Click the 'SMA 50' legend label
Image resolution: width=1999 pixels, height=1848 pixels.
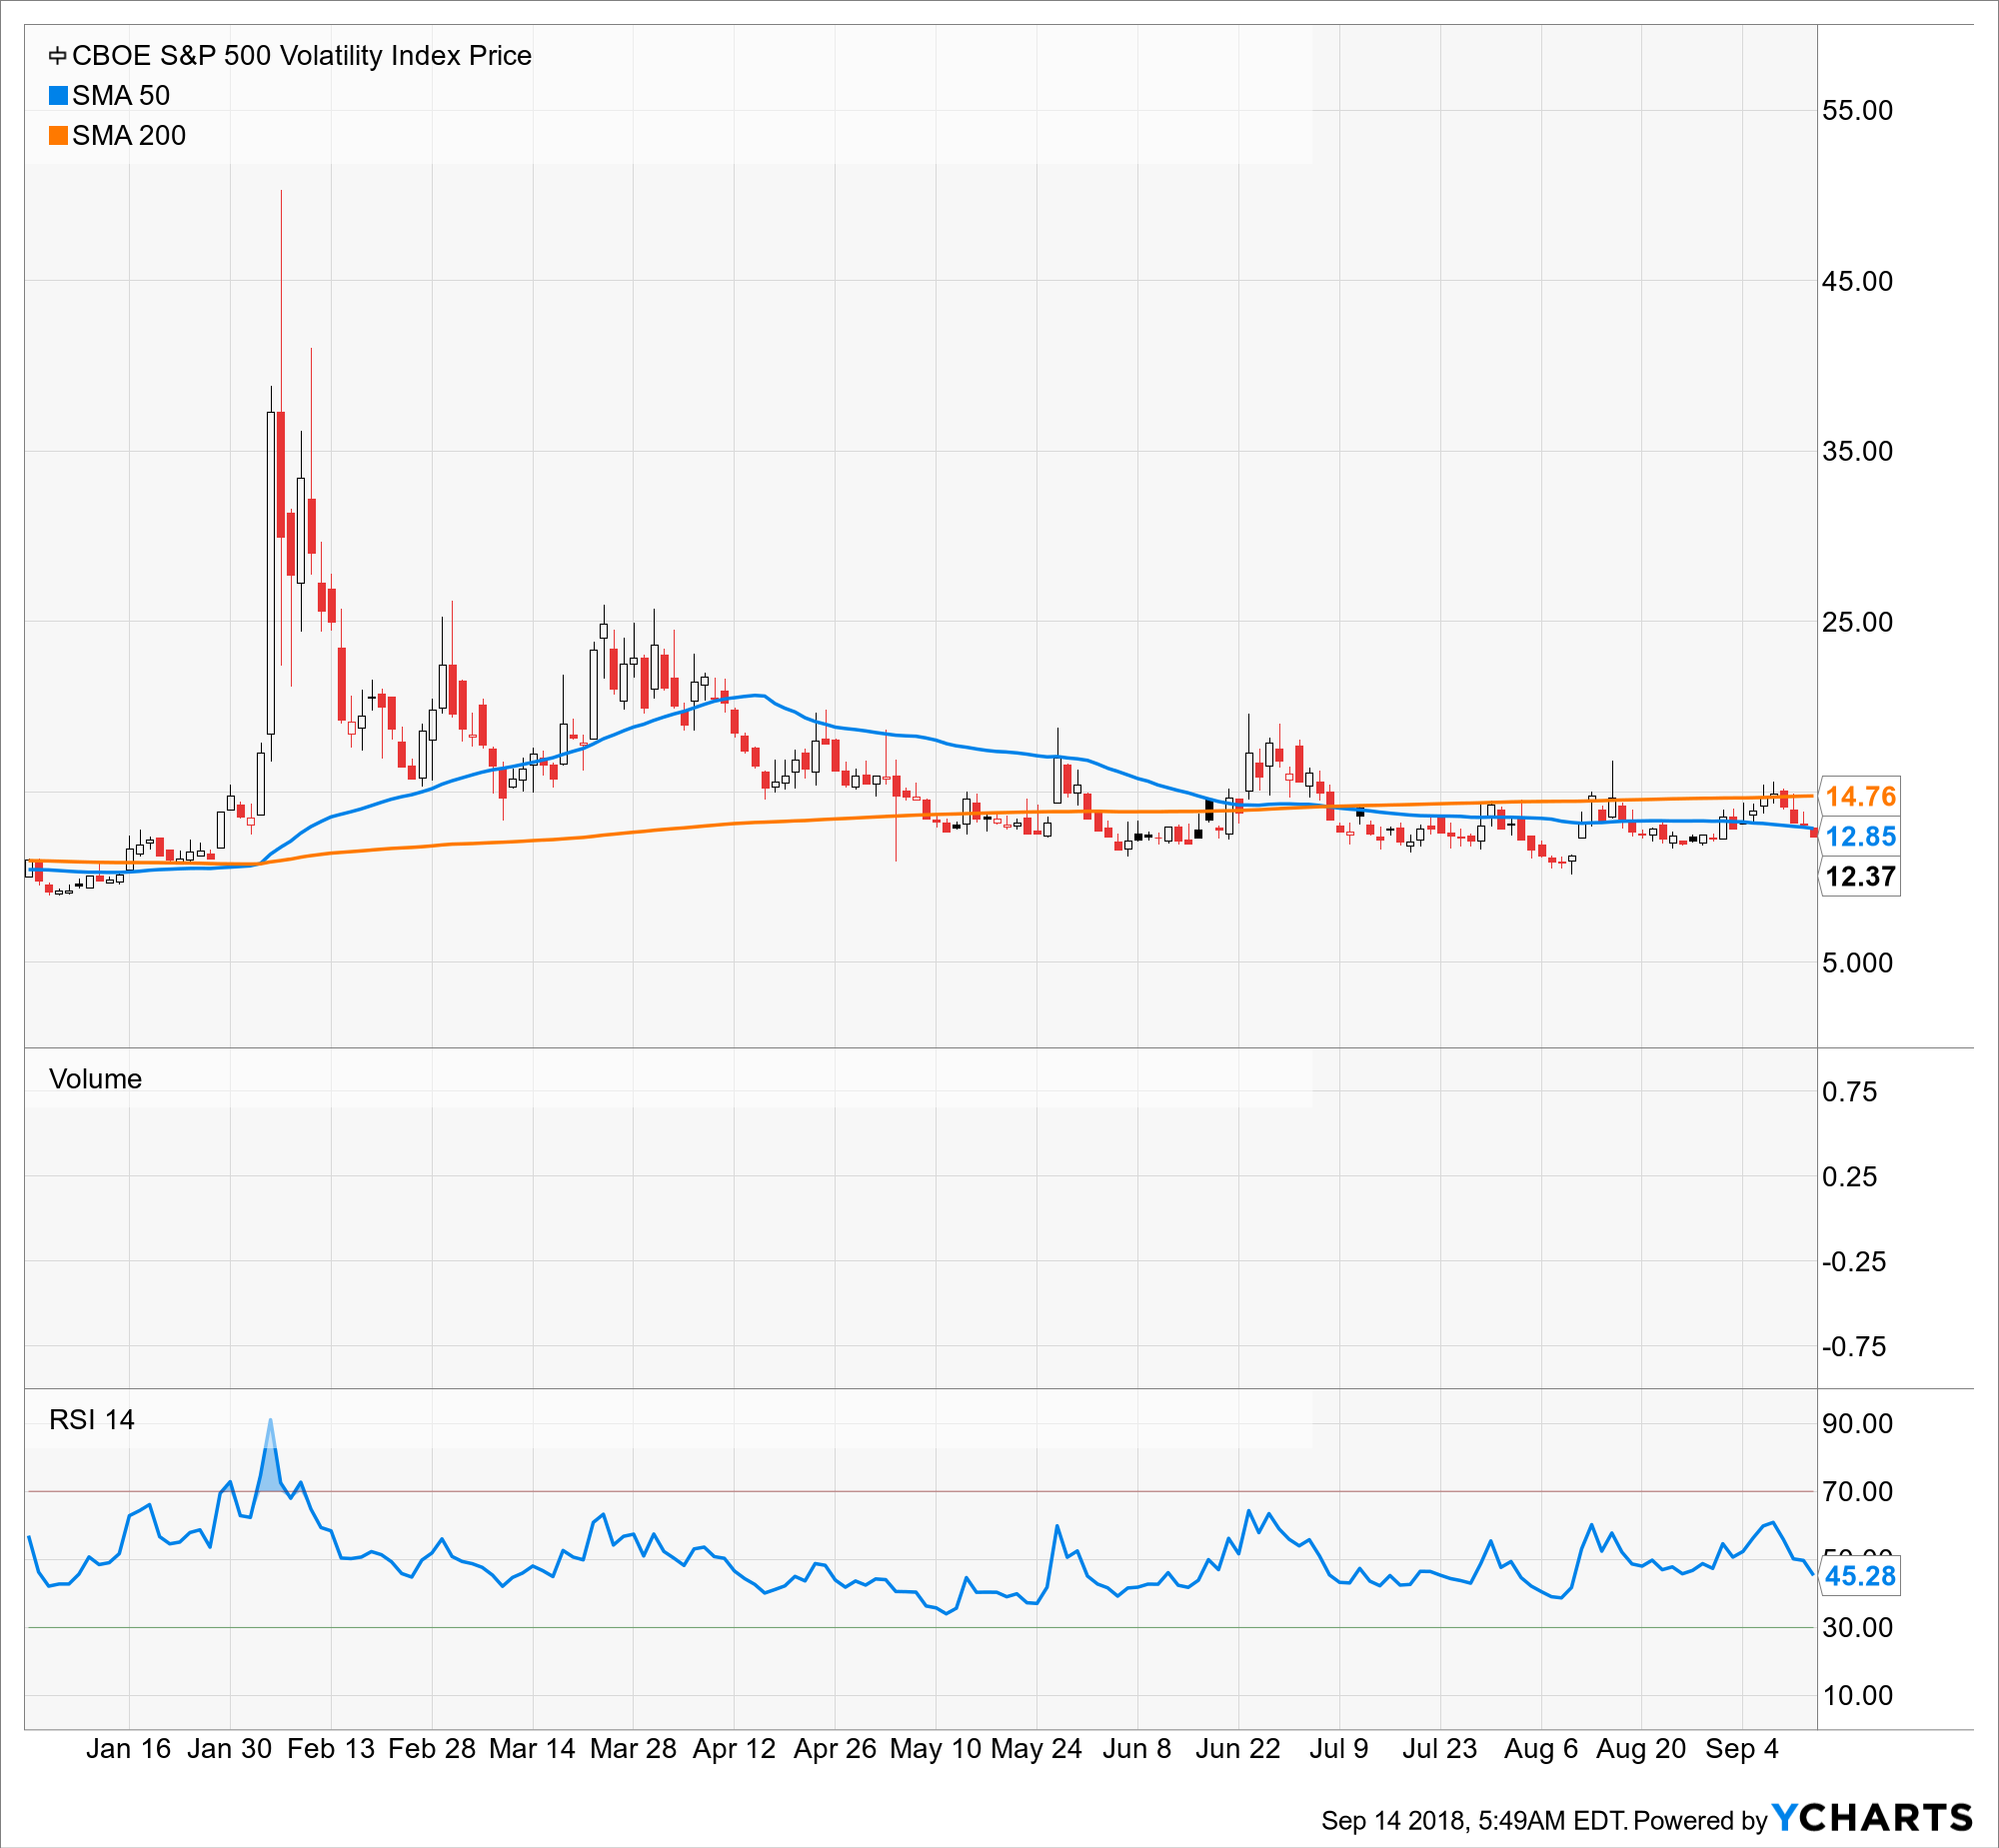121,95
